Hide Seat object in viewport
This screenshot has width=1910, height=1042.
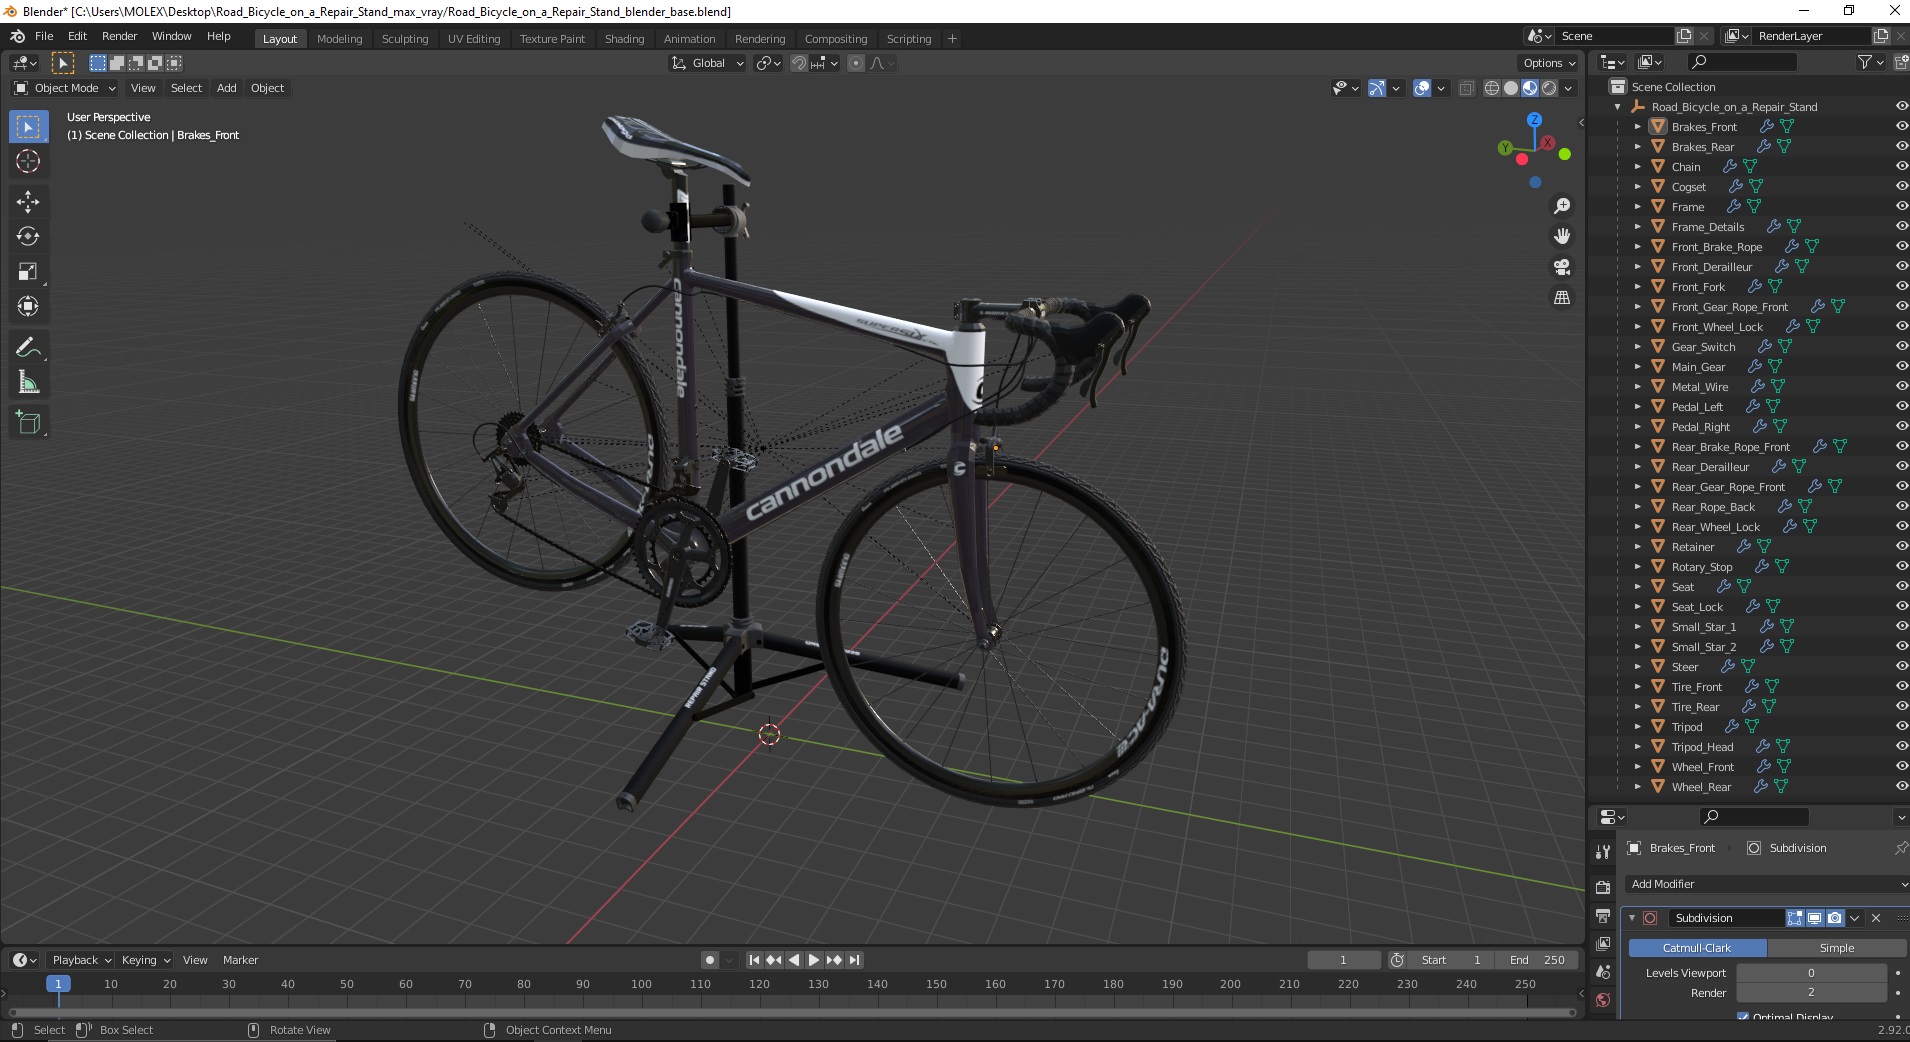(x=1901, y=587)
